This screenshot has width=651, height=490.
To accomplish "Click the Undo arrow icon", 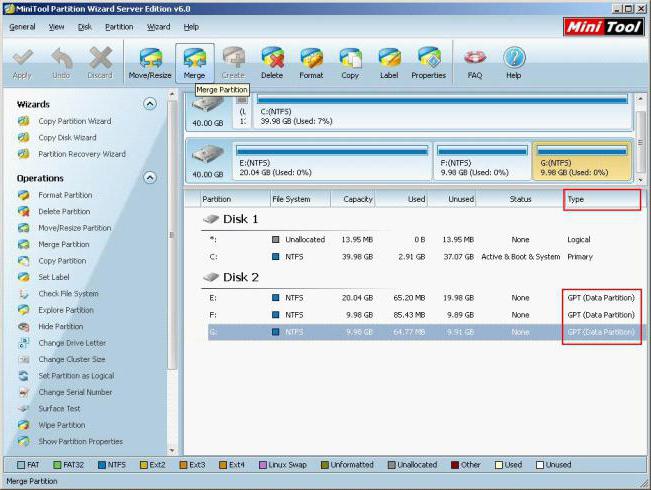I will point(61,58).
